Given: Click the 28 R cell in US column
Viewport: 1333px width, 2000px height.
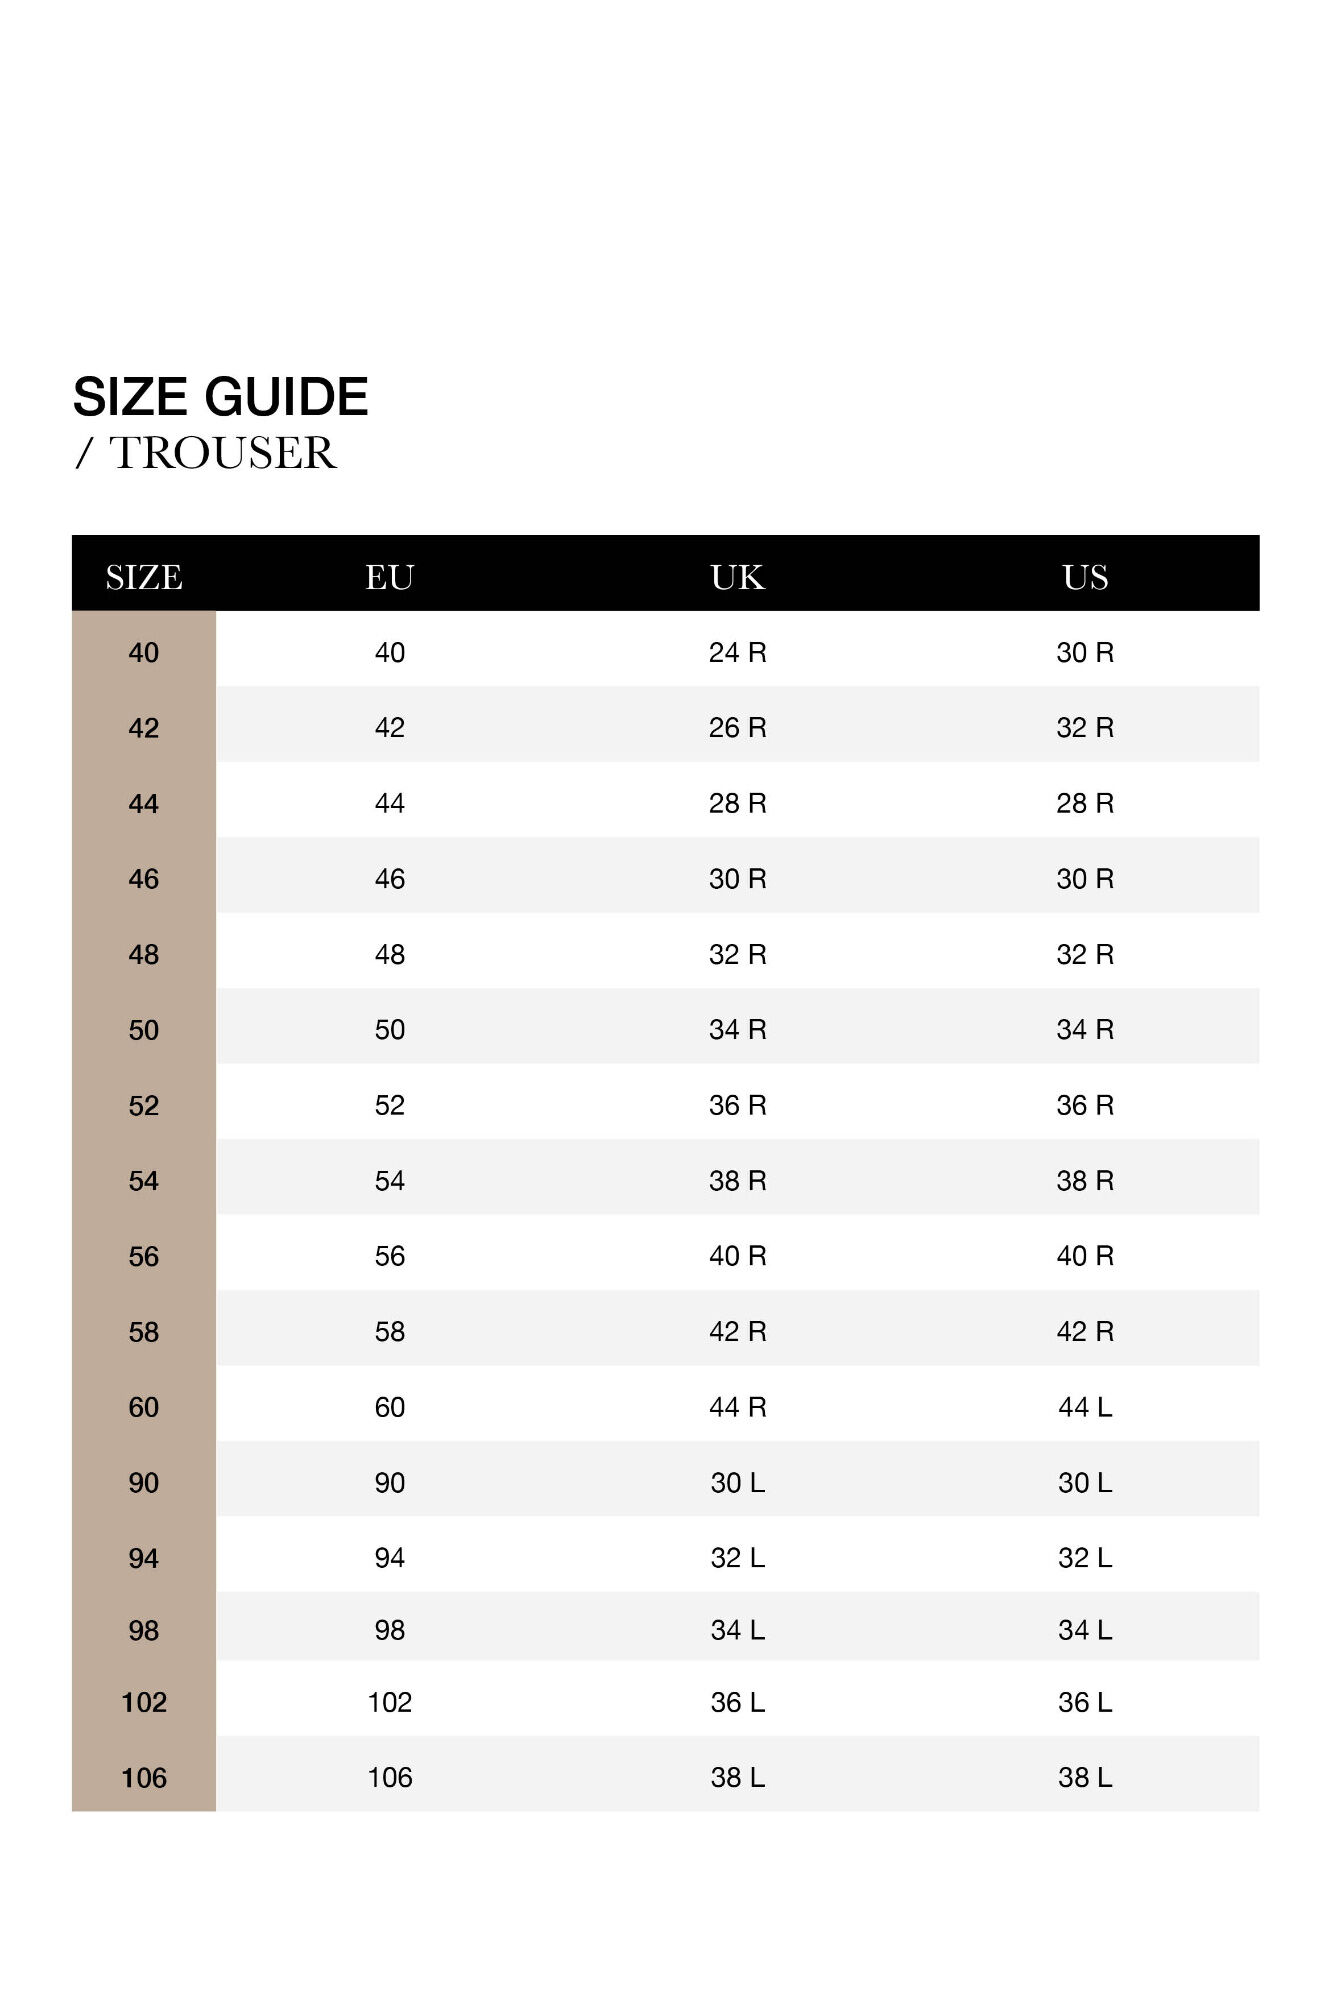Looking at the screenshot, I should click(x=1085, y=803).
